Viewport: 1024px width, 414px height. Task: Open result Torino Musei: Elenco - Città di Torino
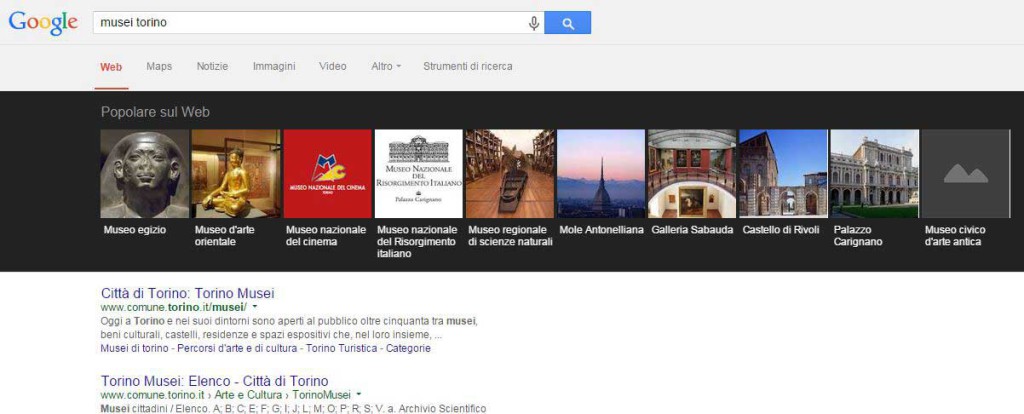215,381
